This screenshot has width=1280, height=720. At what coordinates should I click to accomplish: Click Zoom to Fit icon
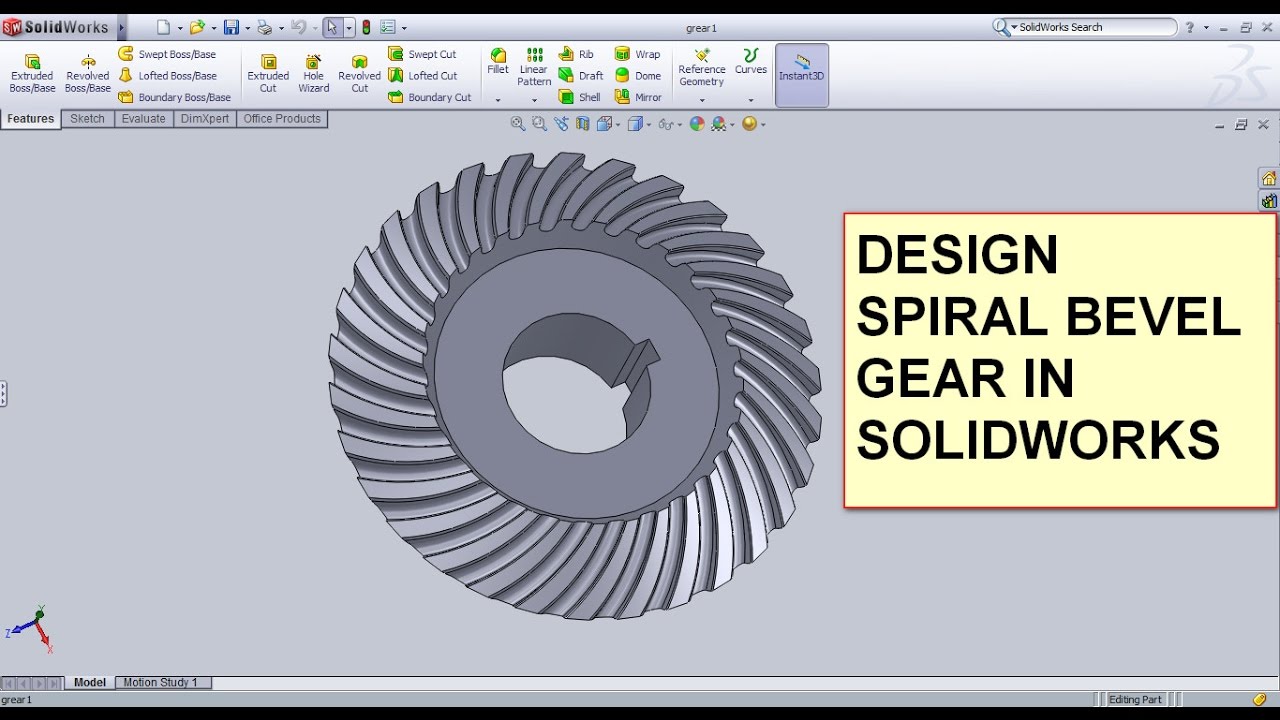(x=518, y=124)
